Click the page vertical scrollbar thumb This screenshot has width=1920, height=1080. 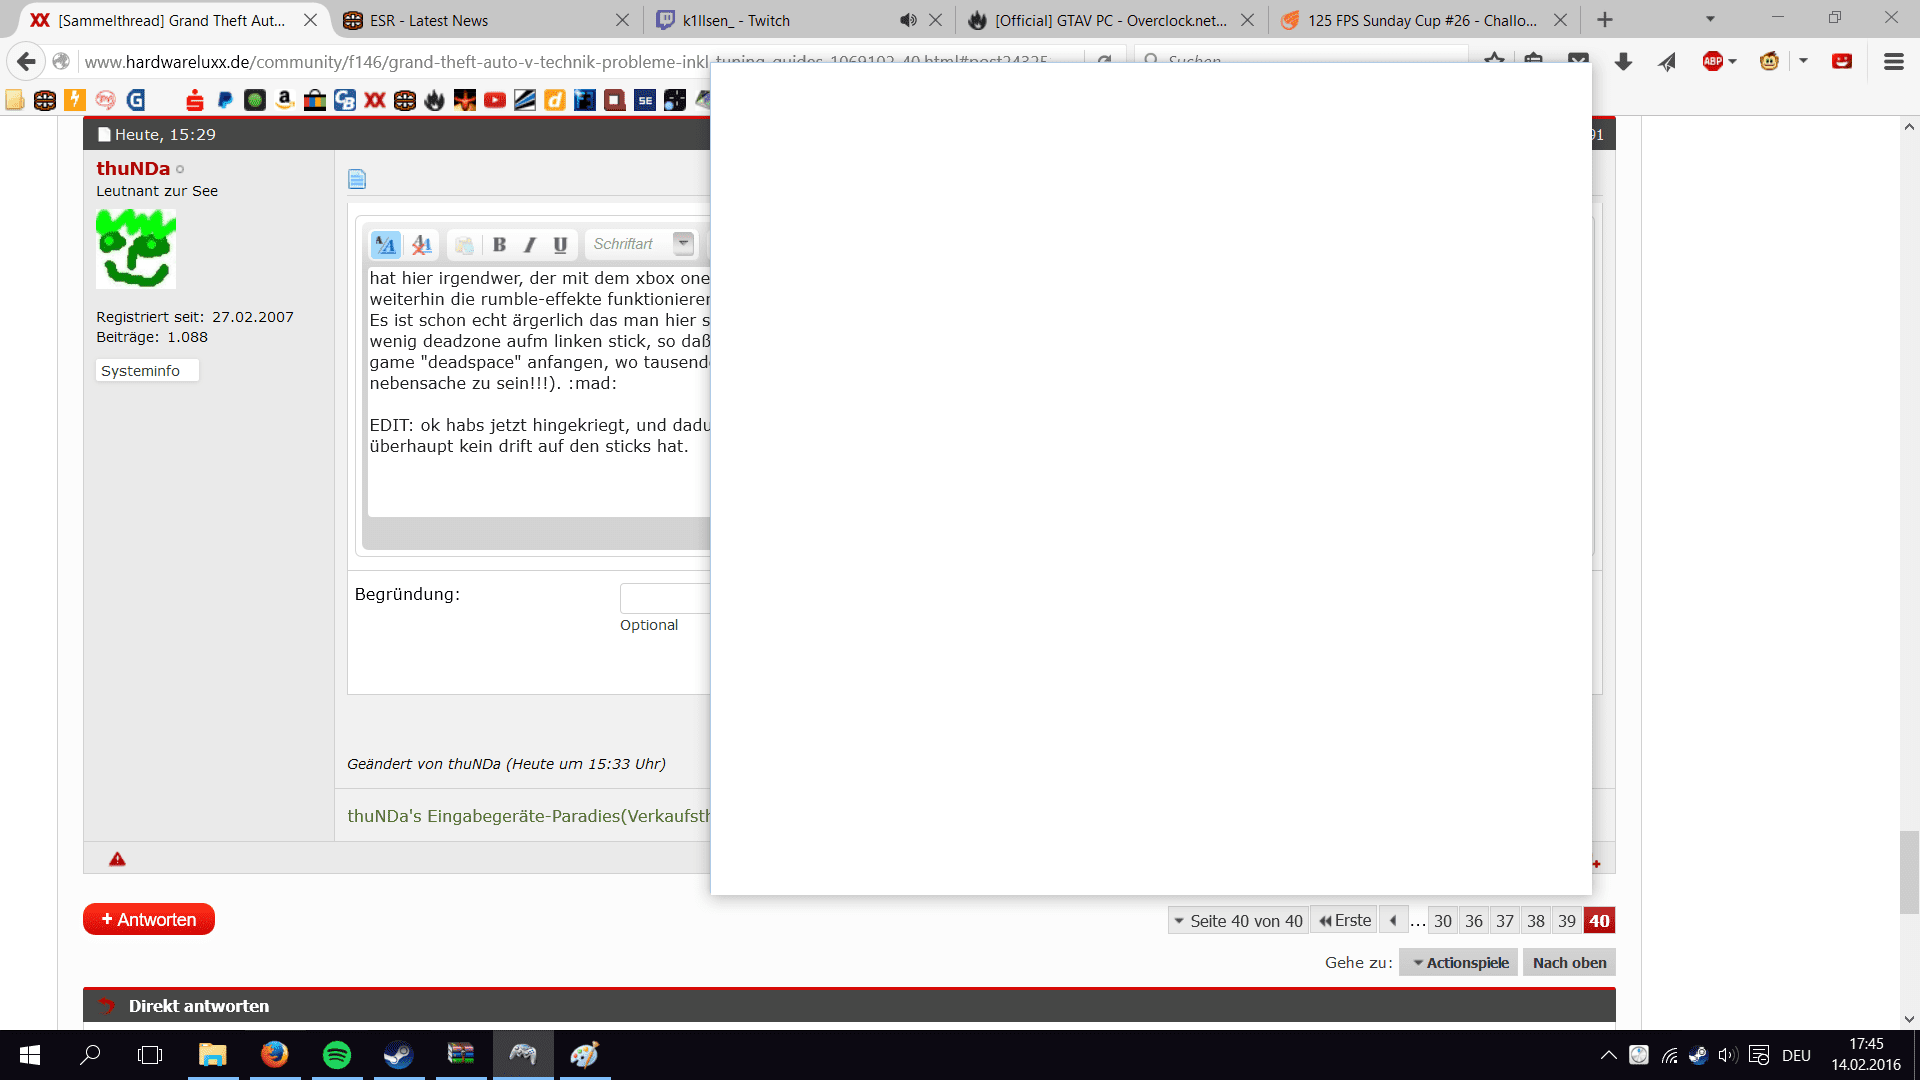tap(1909, 872)
